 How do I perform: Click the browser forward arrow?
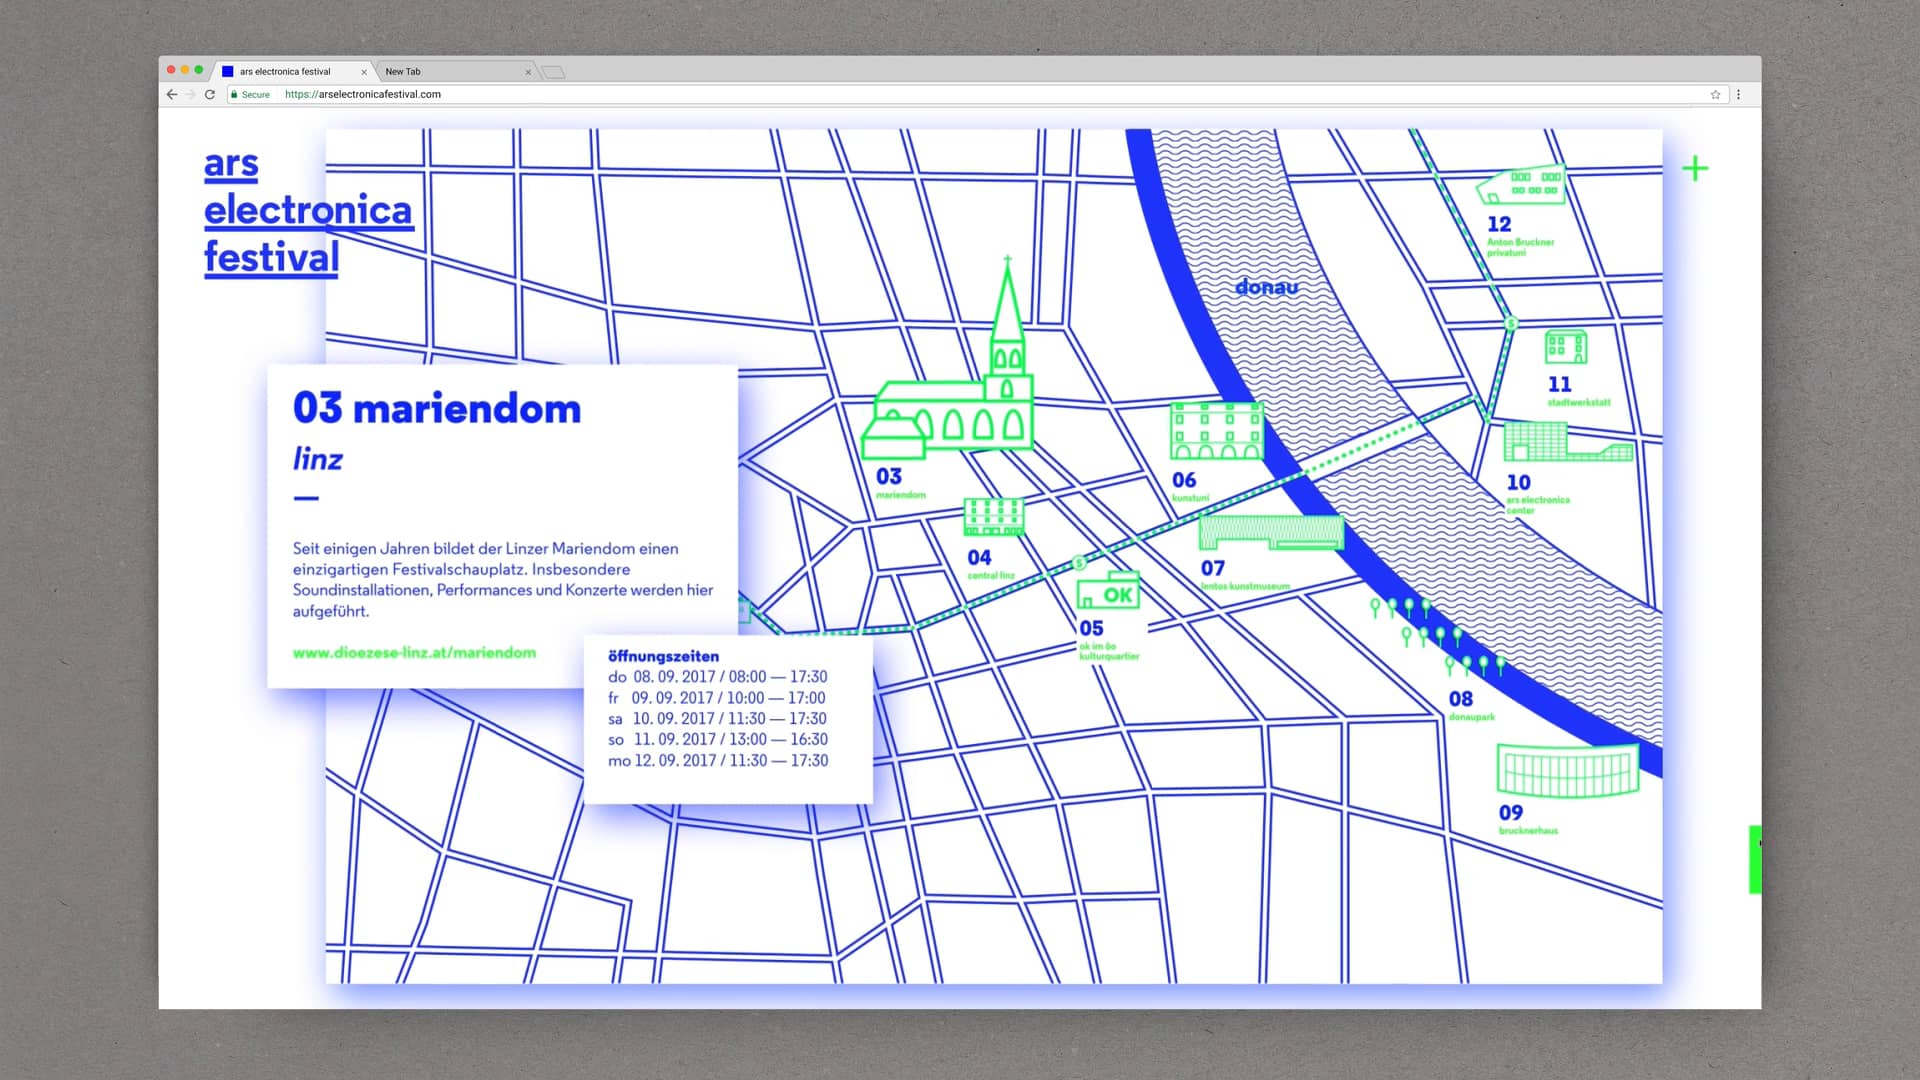pyautogui.click(x=190, y=94)
